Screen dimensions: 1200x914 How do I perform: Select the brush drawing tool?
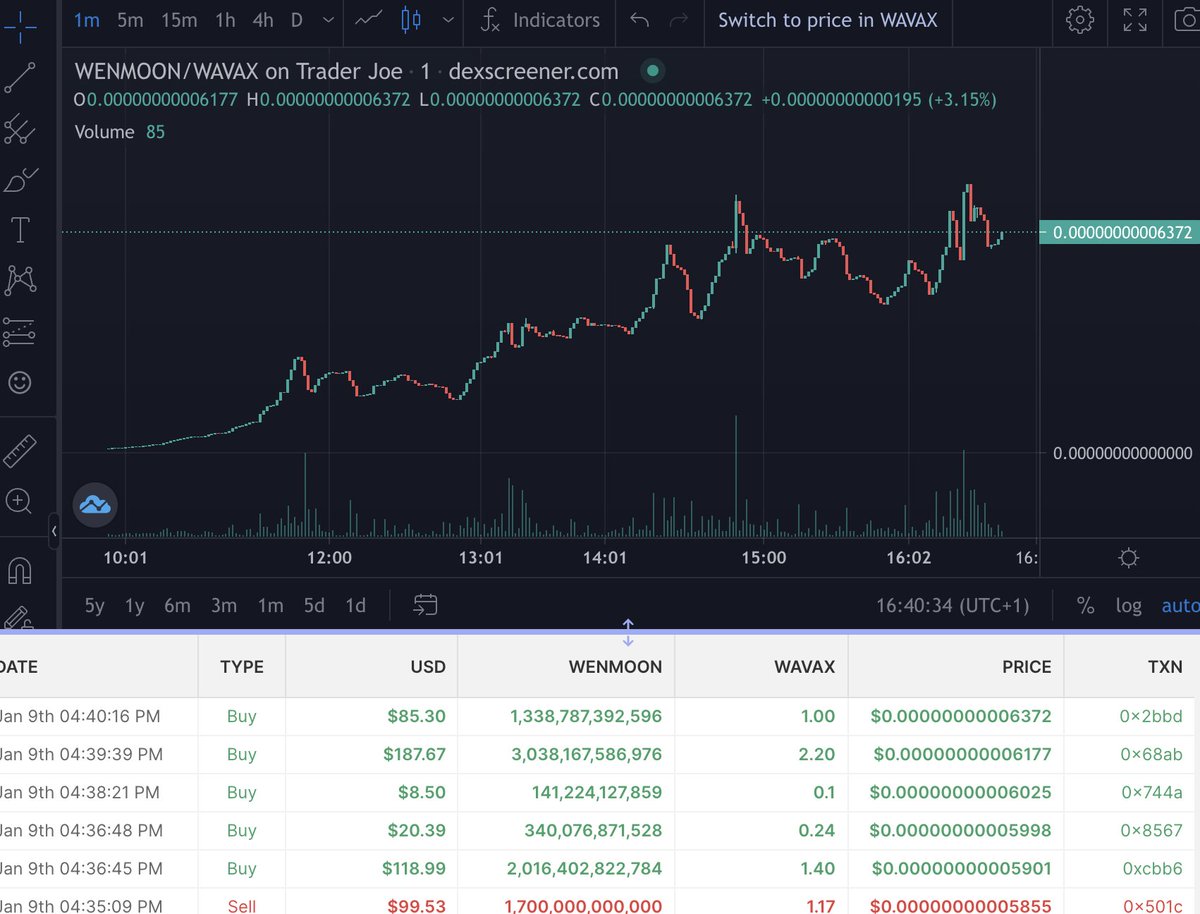point(19,181)
